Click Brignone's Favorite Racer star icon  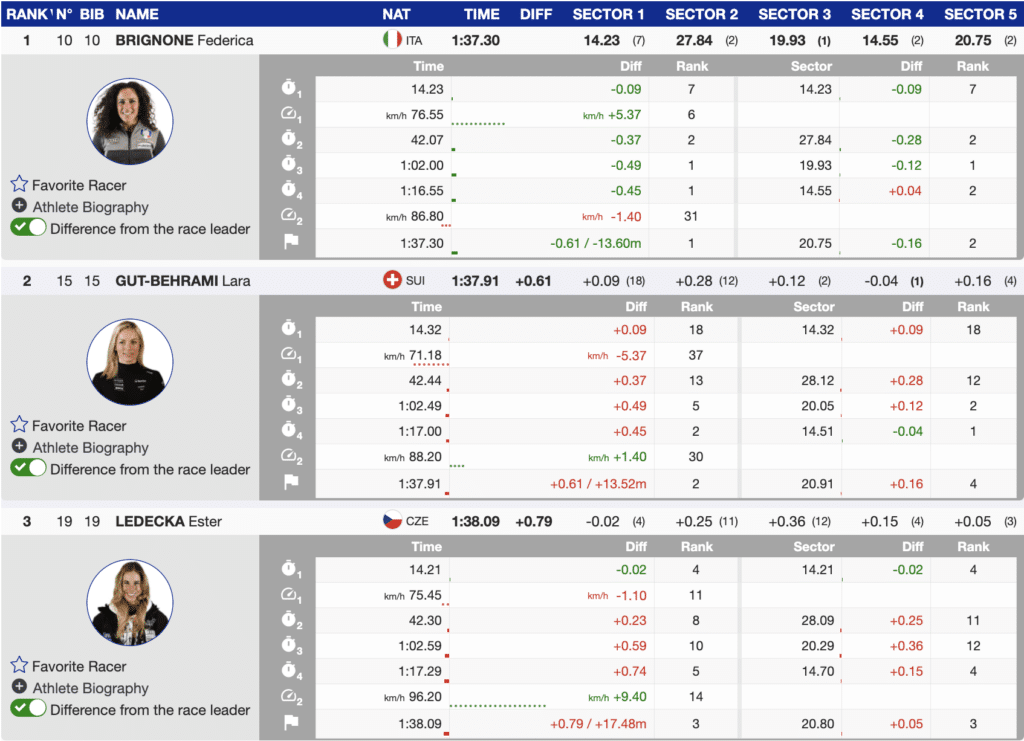(19, 184)
